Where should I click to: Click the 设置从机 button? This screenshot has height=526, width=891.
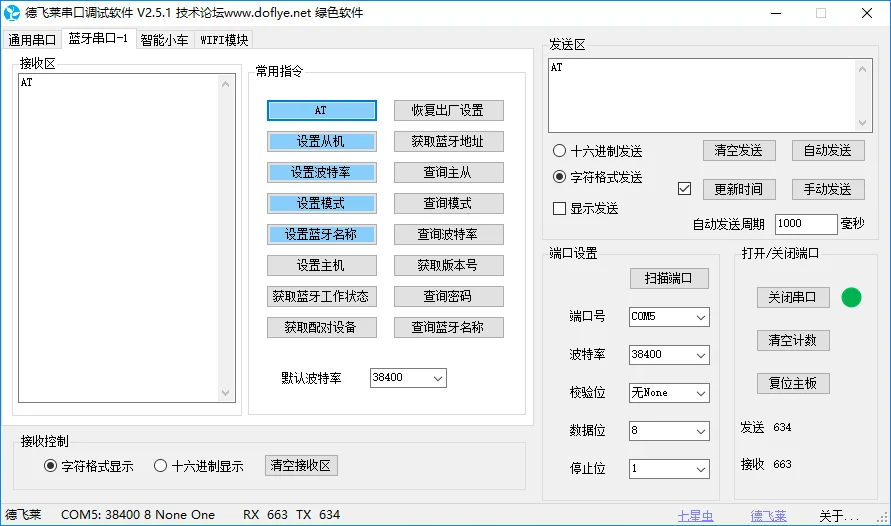click(322, 141)
